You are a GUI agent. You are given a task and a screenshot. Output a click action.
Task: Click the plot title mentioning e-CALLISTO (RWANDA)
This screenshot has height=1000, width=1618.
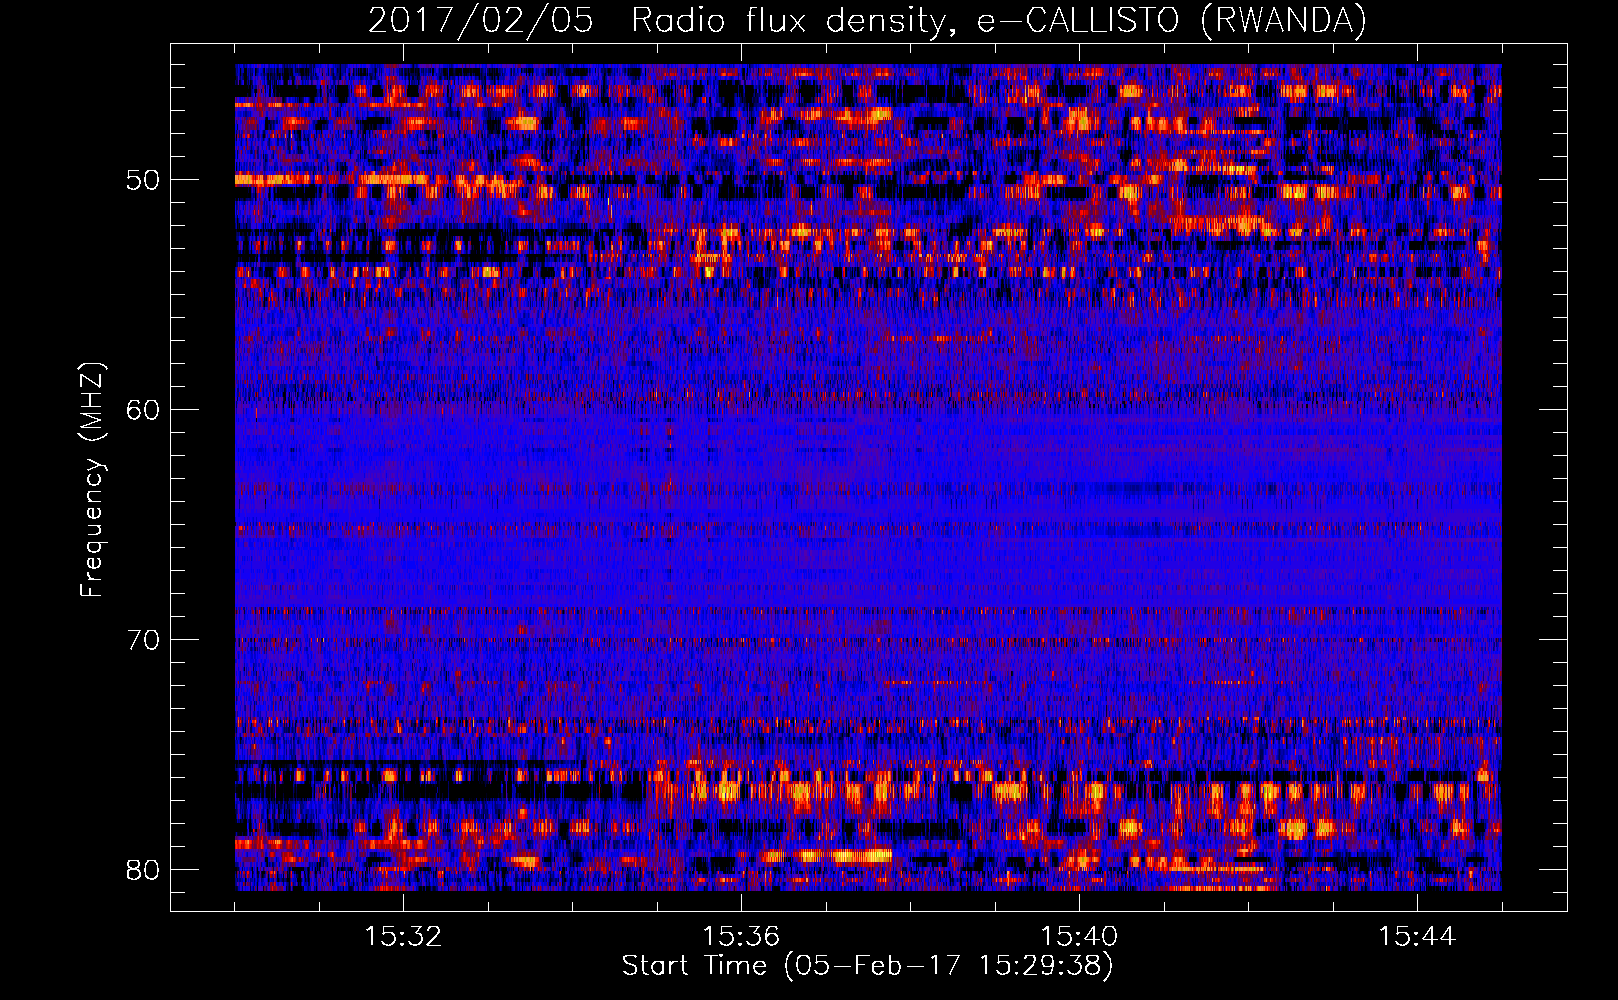point(867,20)
